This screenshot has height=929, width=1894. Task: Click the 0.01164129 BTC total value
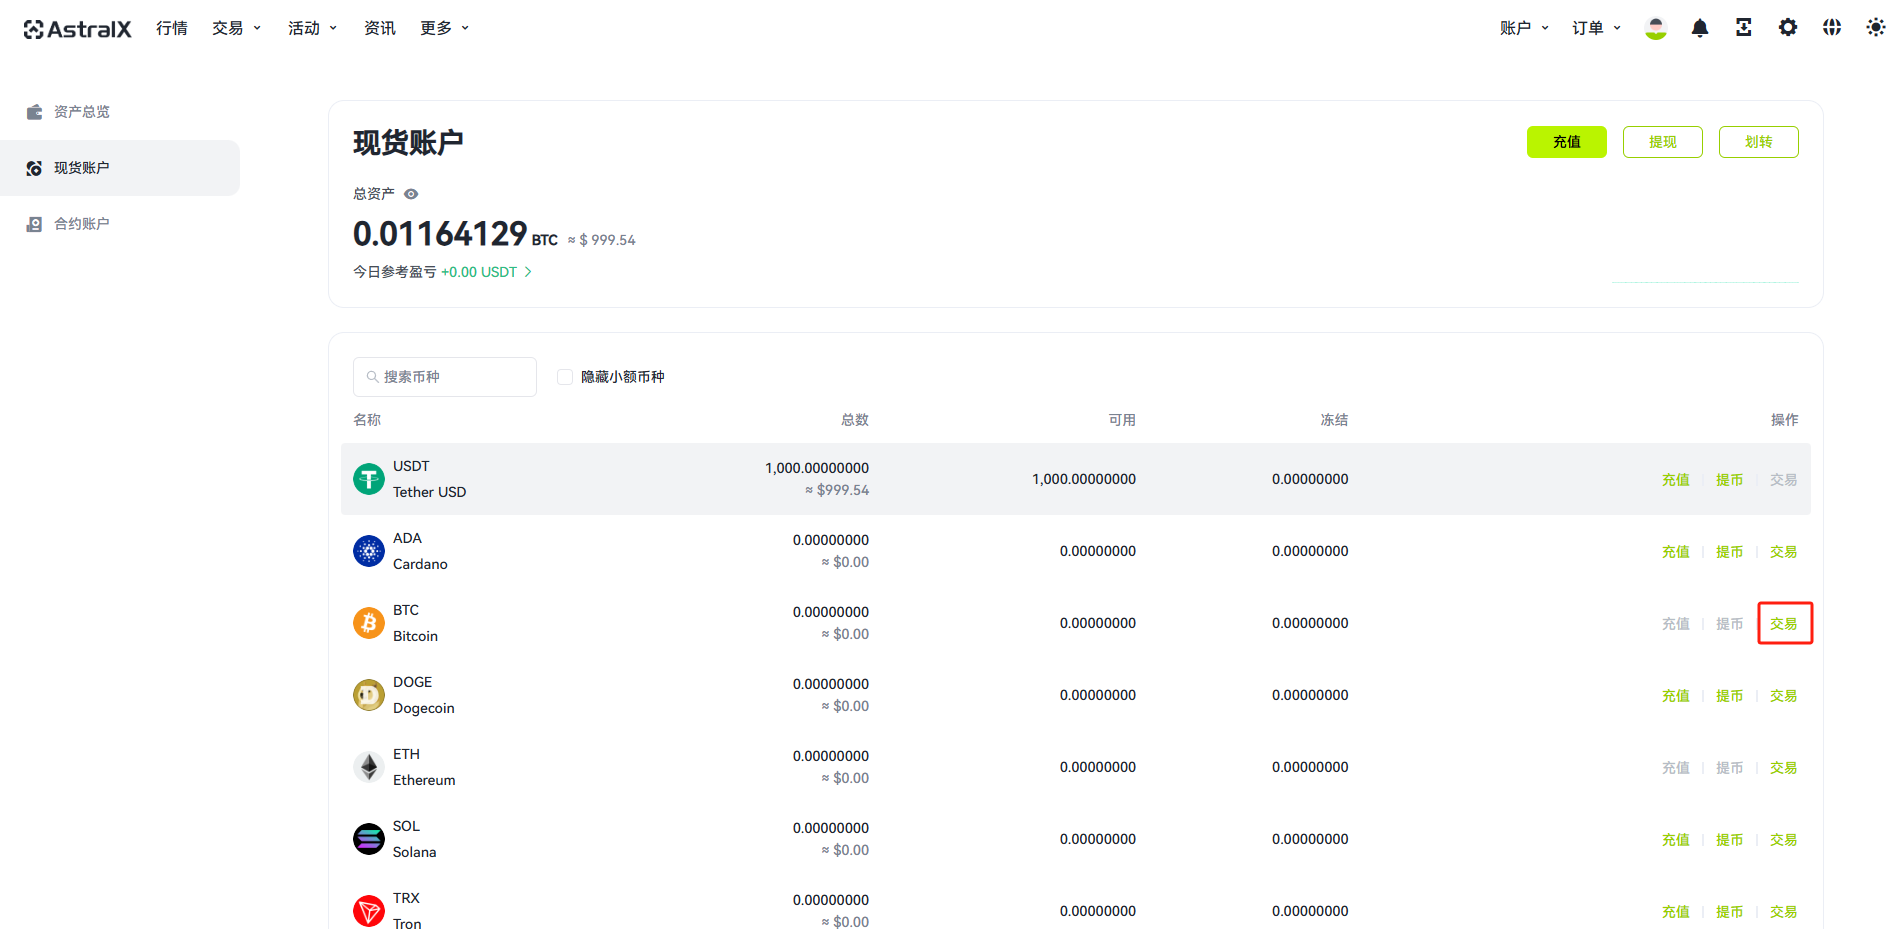pyautogui.click(x=455, y=234)
